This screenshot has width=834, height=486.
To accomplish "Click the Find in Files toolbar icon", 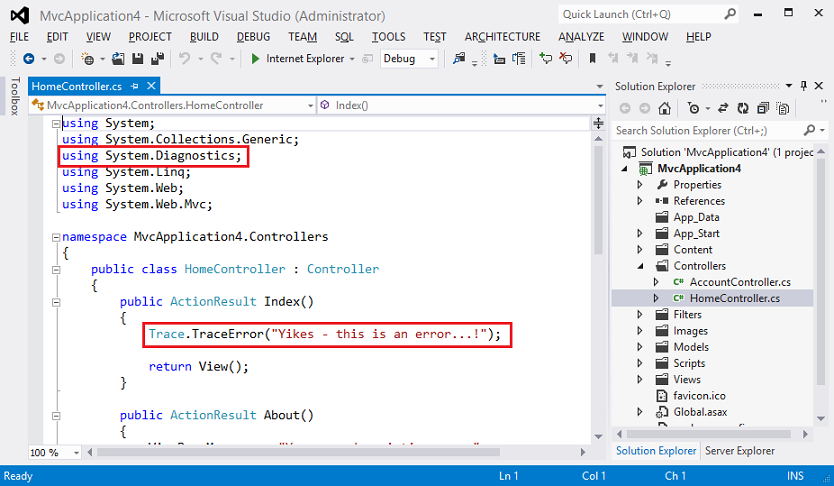I will 459,58.
